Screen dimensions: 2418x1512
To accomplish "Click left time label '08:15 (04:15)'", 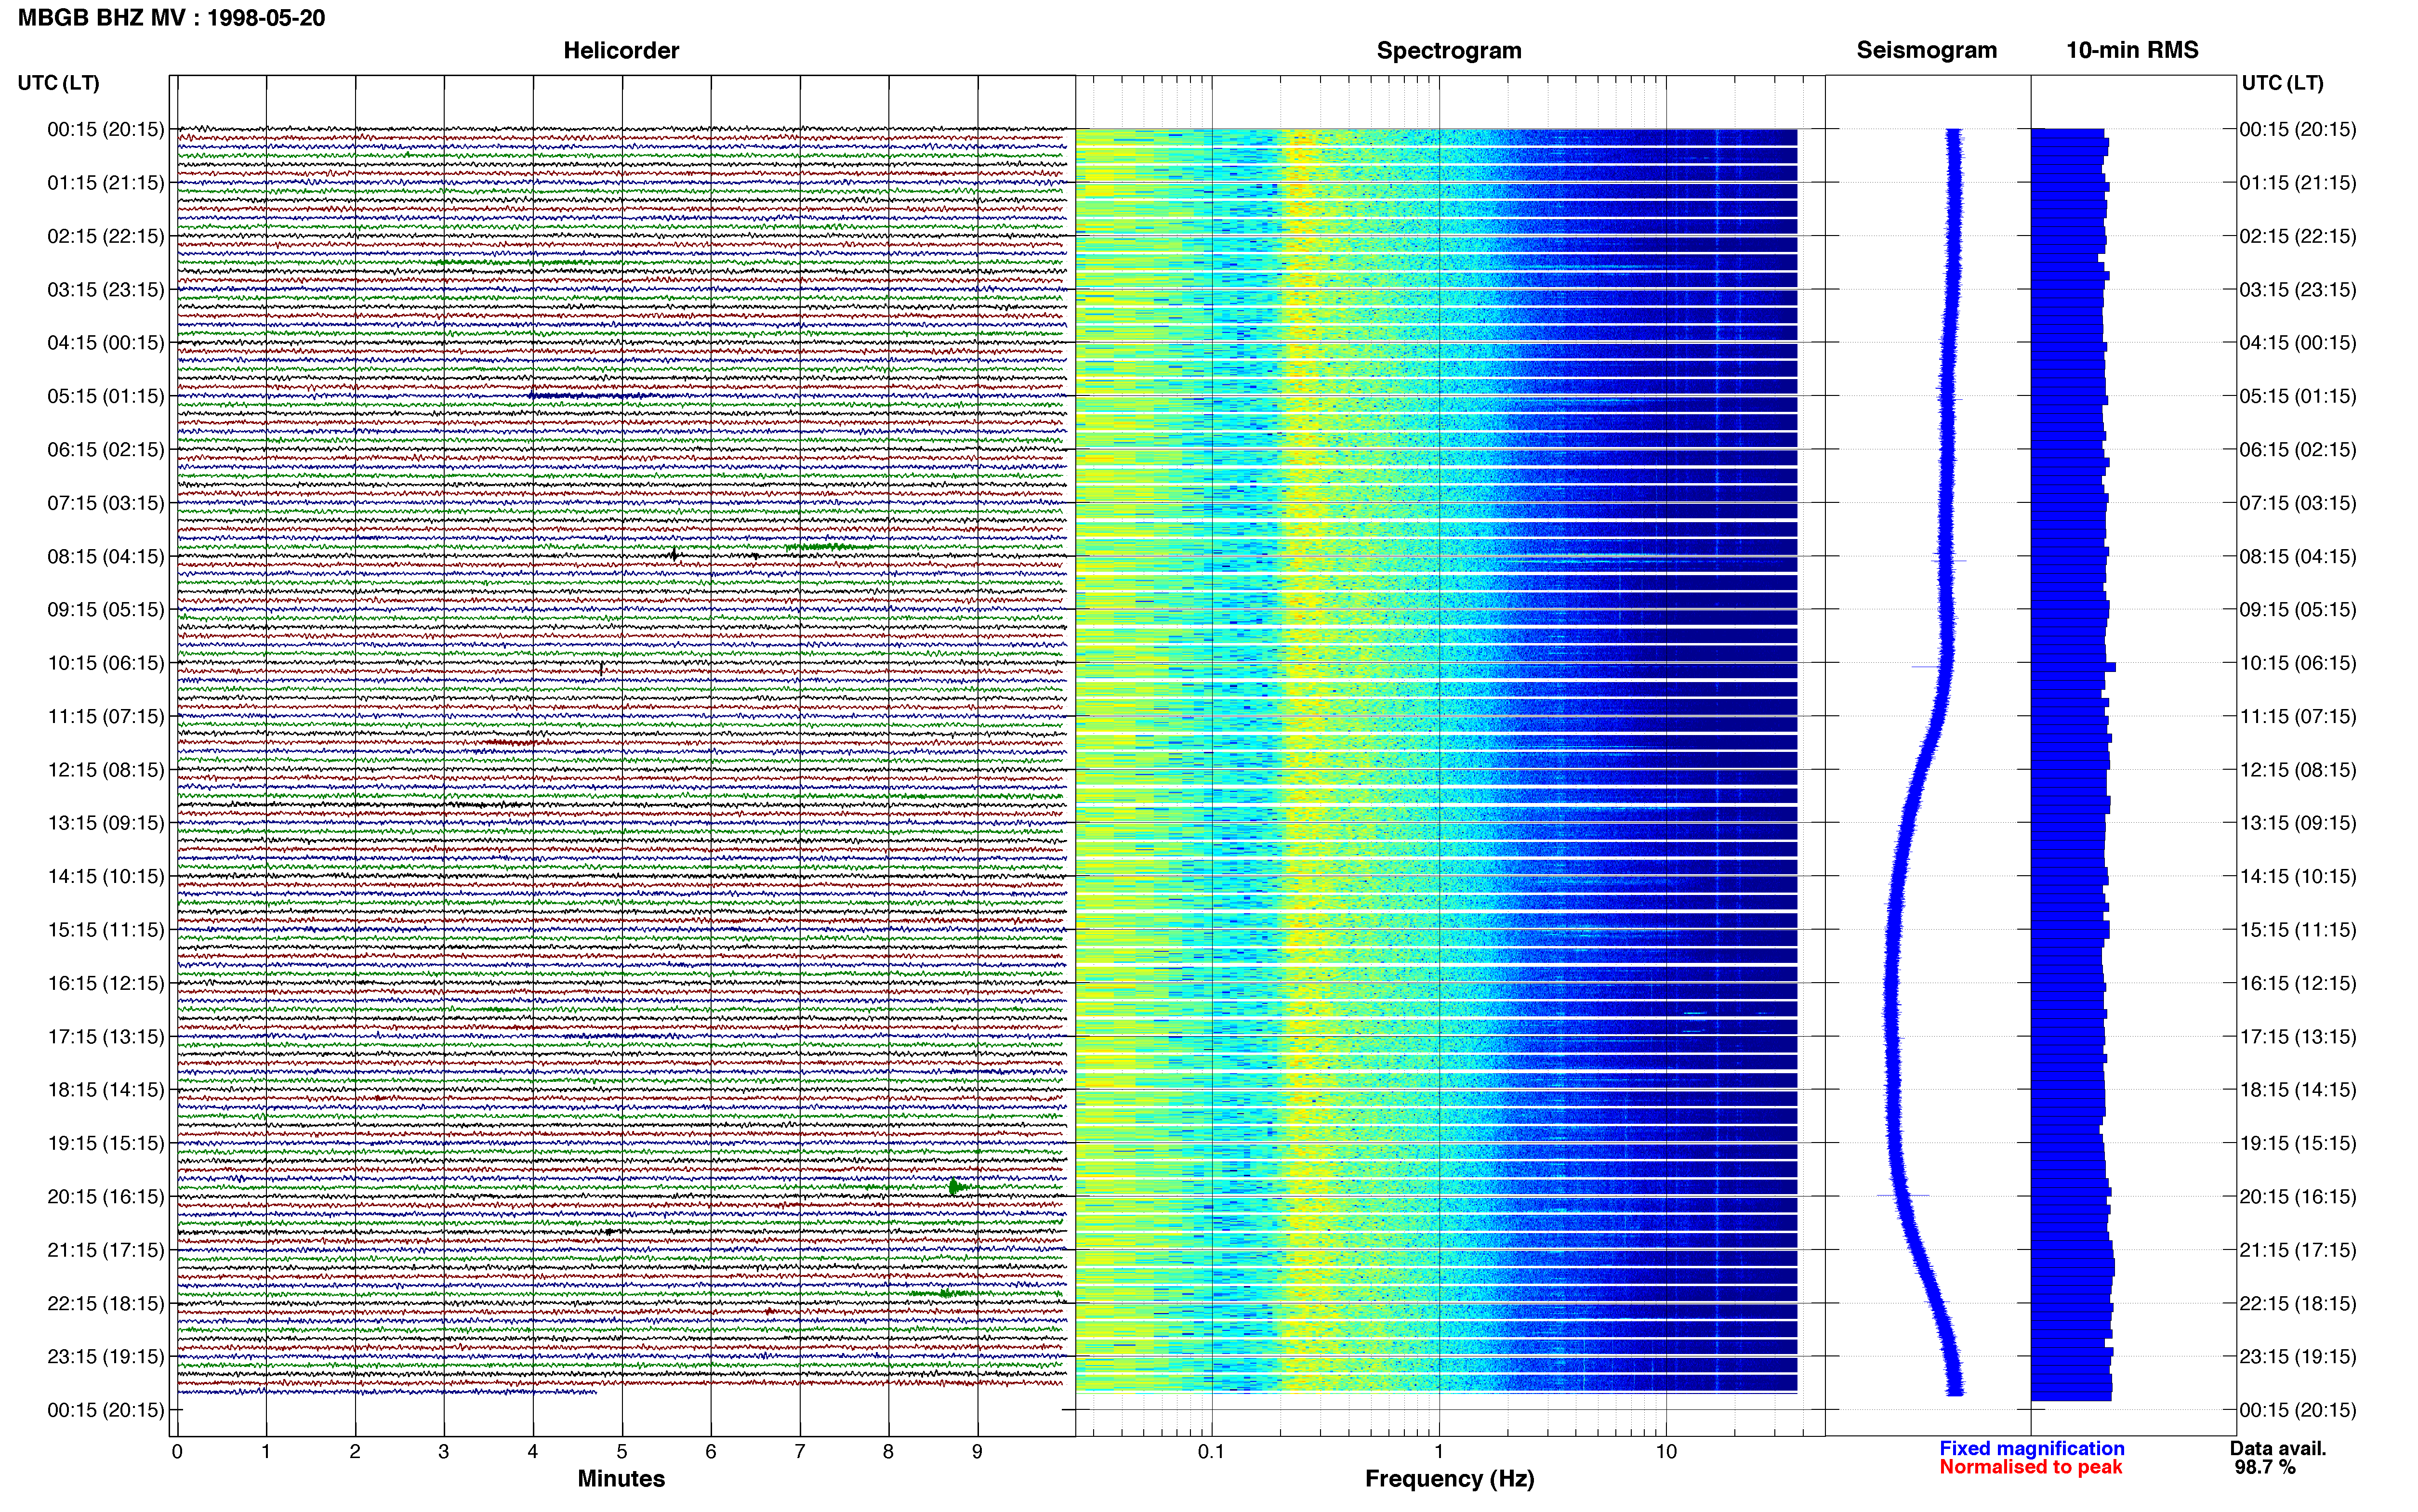I will [x=106, y=556].
